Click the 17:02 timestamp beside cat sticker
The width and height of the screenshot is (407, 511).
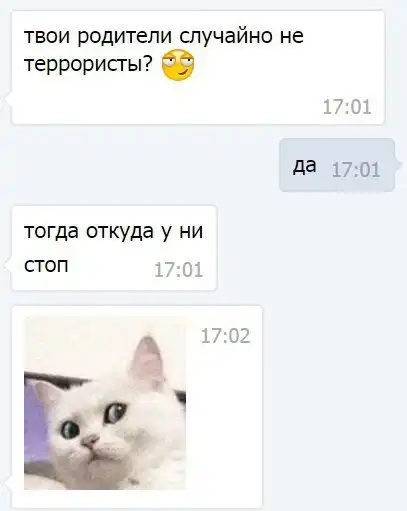tap(225, 336)
